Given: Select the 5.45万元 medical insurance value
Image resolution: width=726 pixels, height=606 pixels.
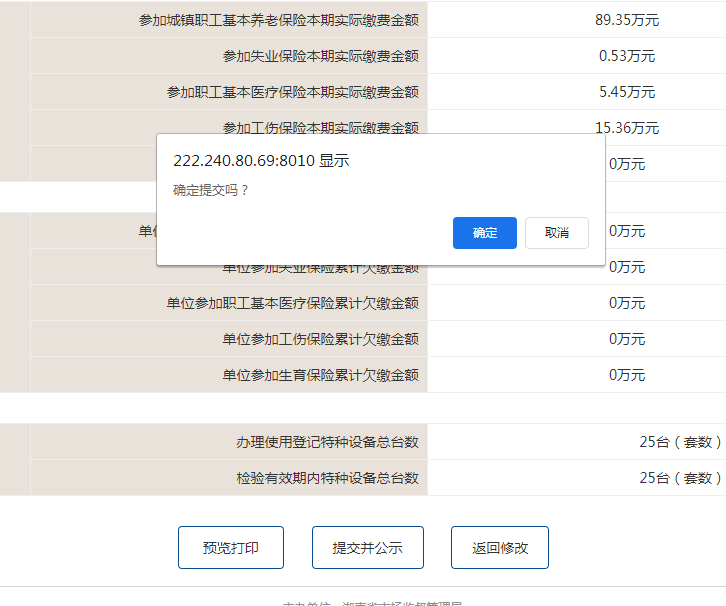Looking at the screenshot, I should click(626, 92).
